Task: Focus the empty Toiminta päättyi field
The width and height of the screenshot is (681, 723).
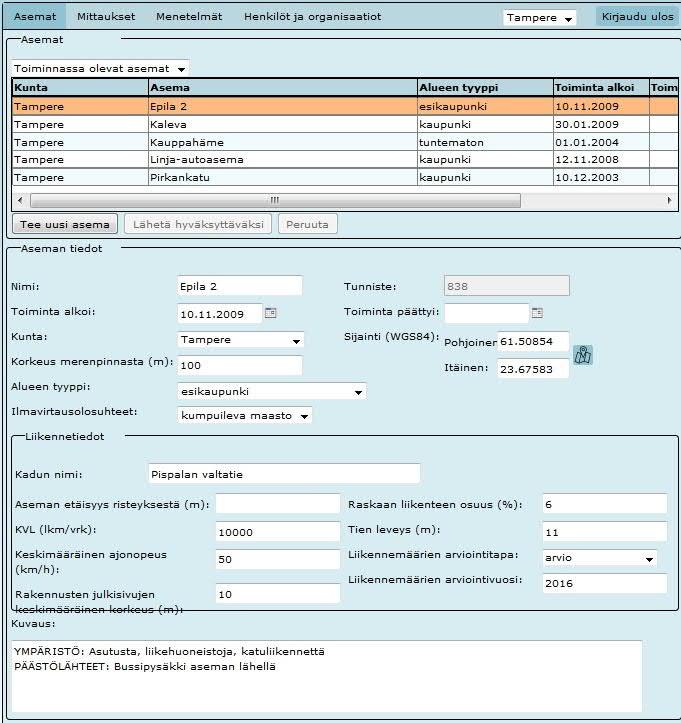Action: click(486, 313)
